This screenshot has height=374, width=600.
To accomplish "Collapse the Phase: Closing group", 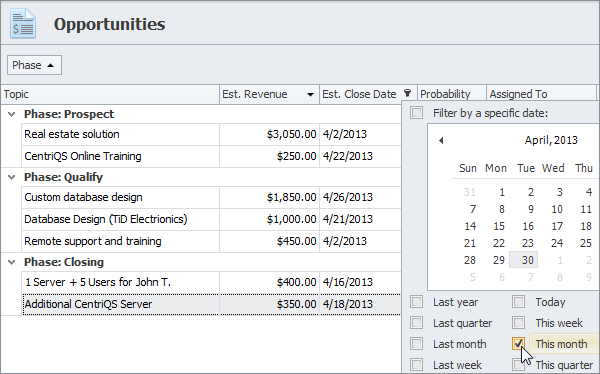I will click(12, 262).
